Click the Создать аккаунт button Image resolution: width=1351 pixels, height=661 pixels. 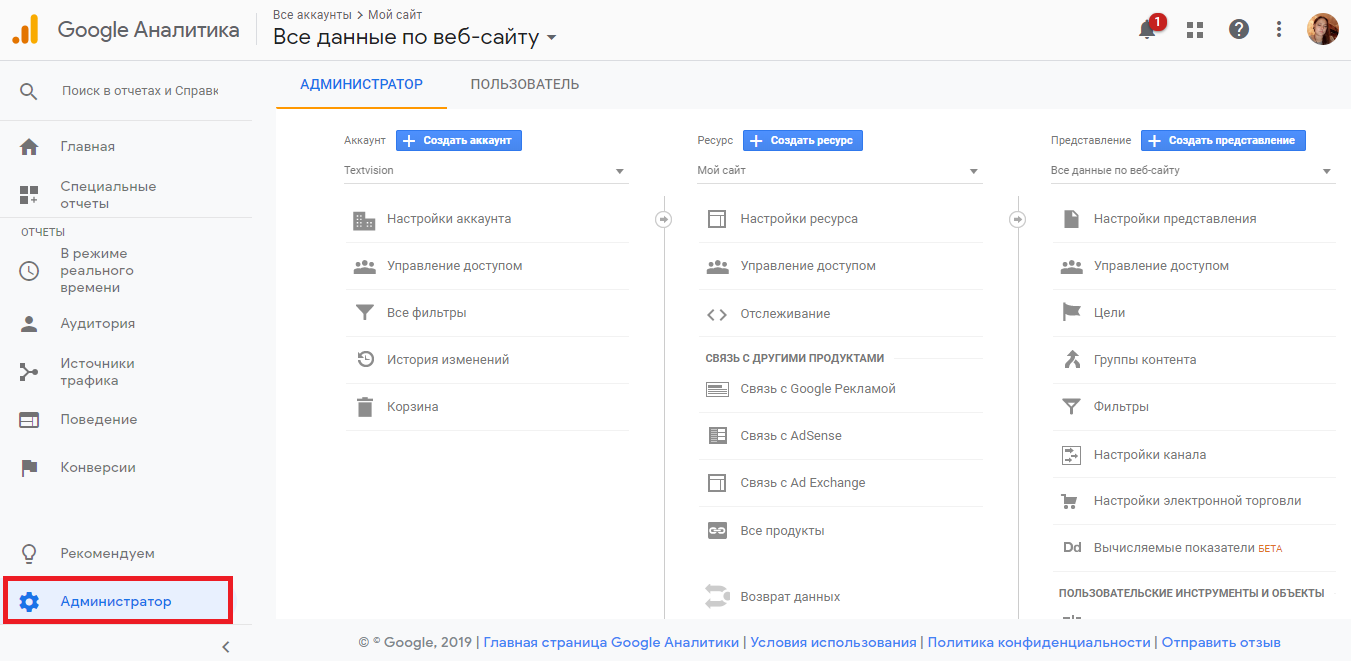(459, 141)
